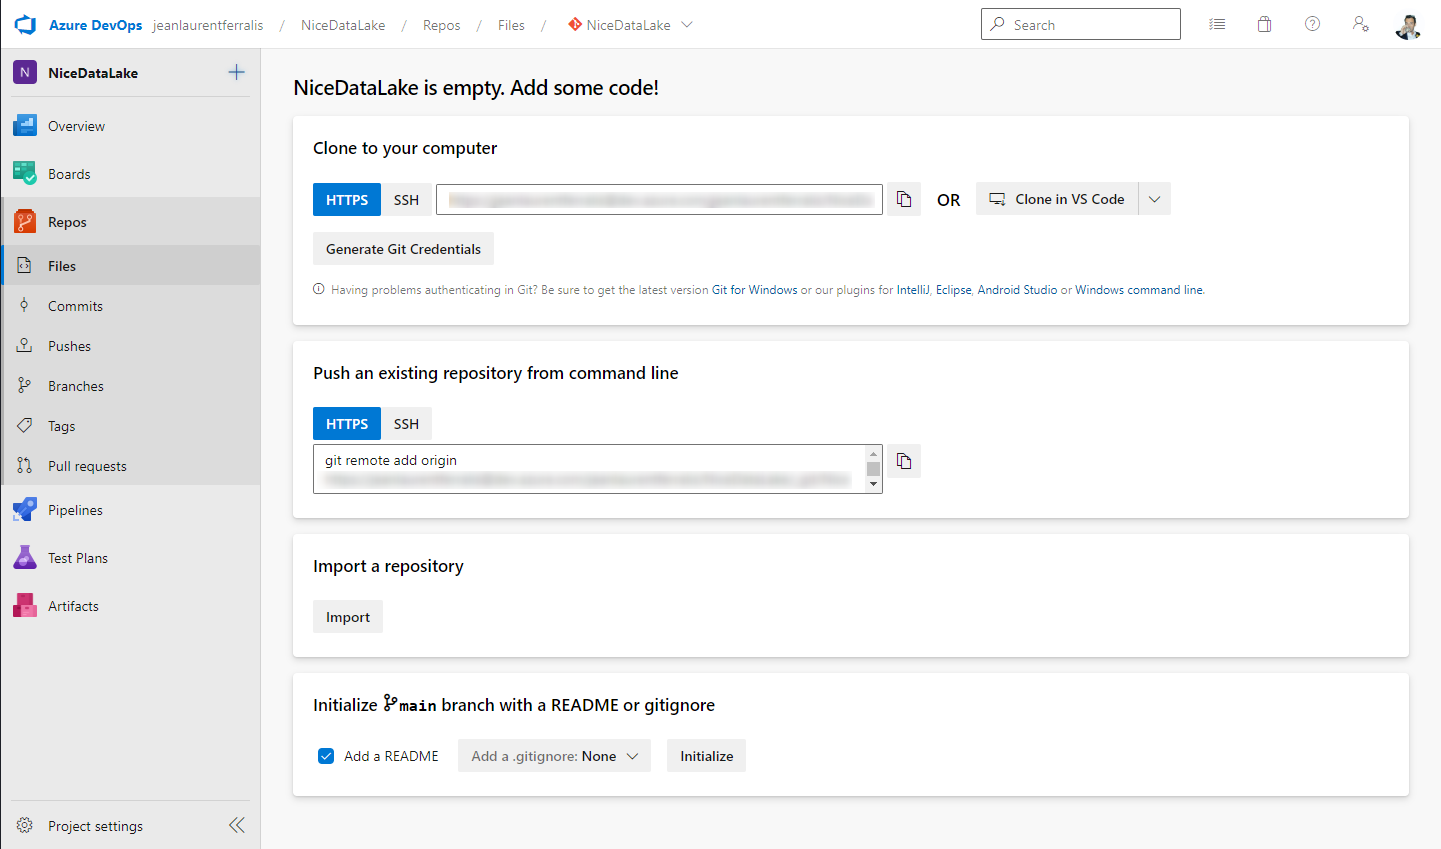Uncheck the Add a README checkbox
This screenshot has height=849, width=1441.
pyautogui.click(x=326, y=756)
